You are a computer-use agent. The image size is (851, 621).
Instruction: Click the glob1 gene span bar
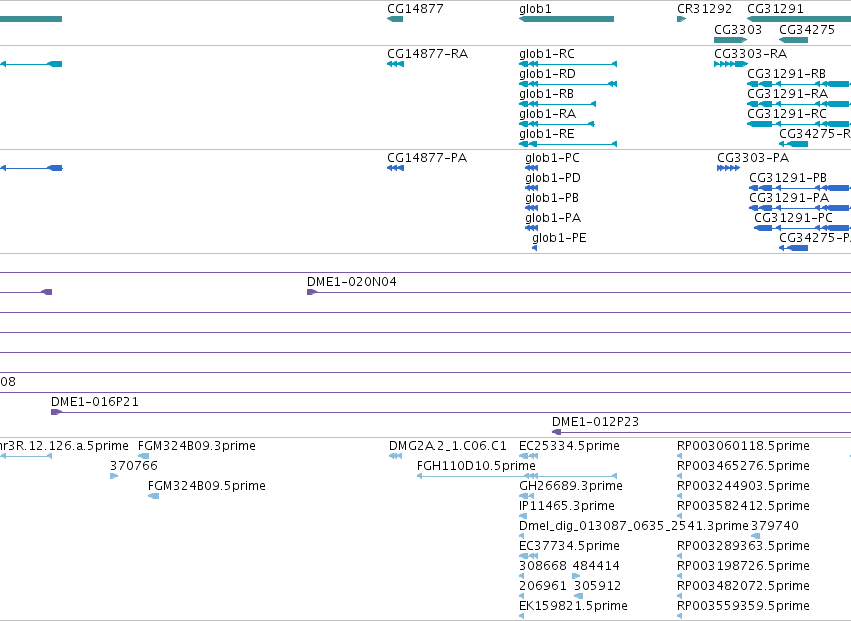[567, 19]
